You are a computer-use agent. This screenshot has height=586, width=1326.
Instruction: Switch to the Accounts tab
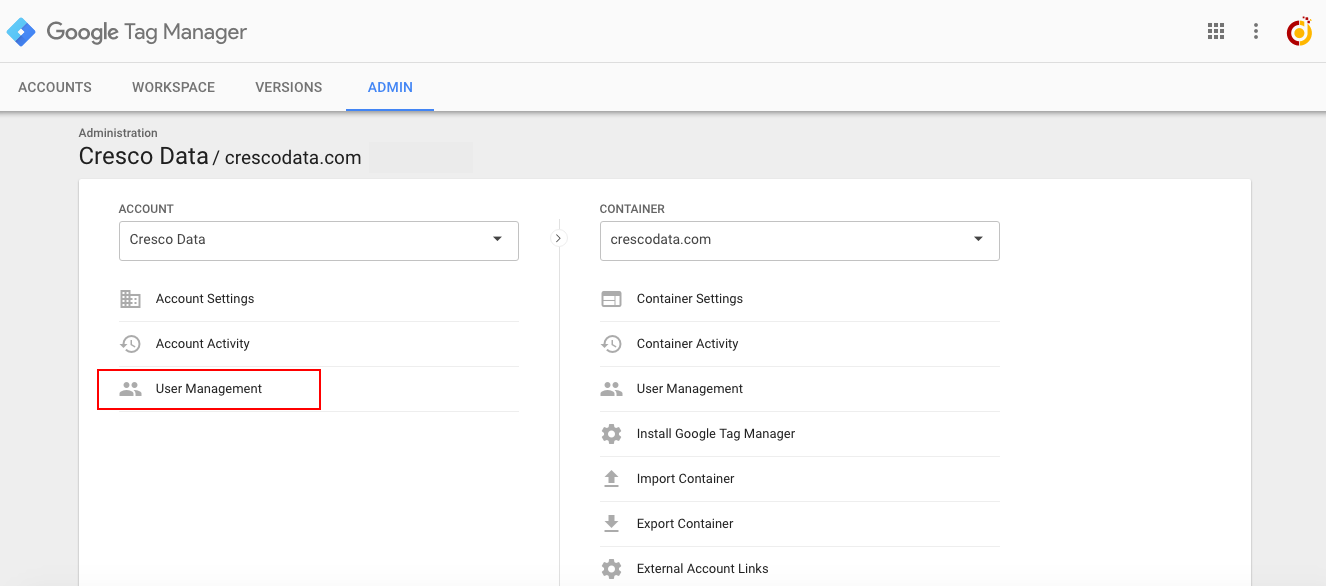tap(55, 87)
